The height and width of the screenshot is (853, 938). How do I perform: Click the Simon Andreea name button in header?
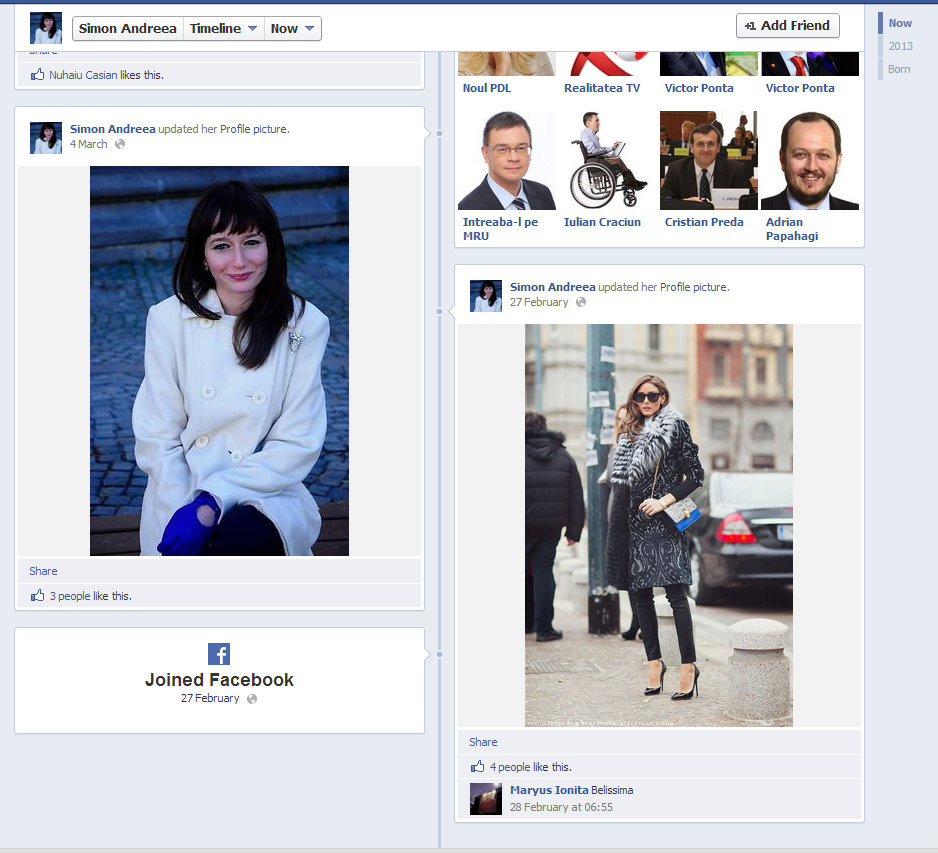[127, 28]
